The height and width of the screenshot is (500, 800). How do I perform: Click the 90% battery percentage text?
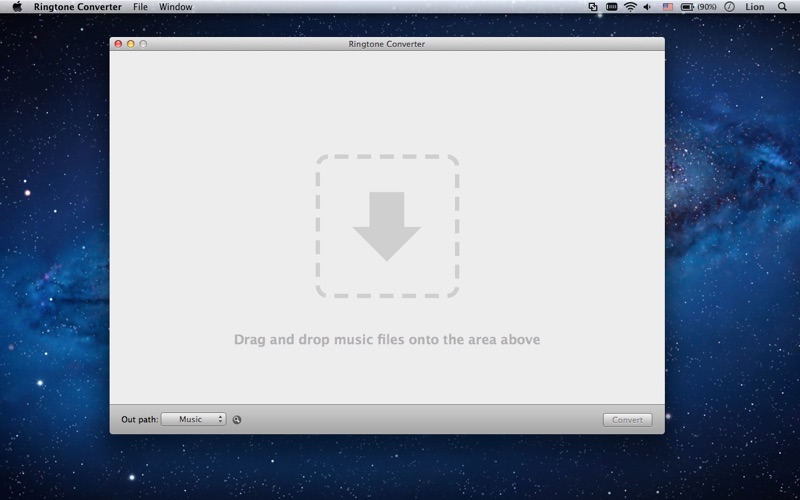tap(707, 7)
